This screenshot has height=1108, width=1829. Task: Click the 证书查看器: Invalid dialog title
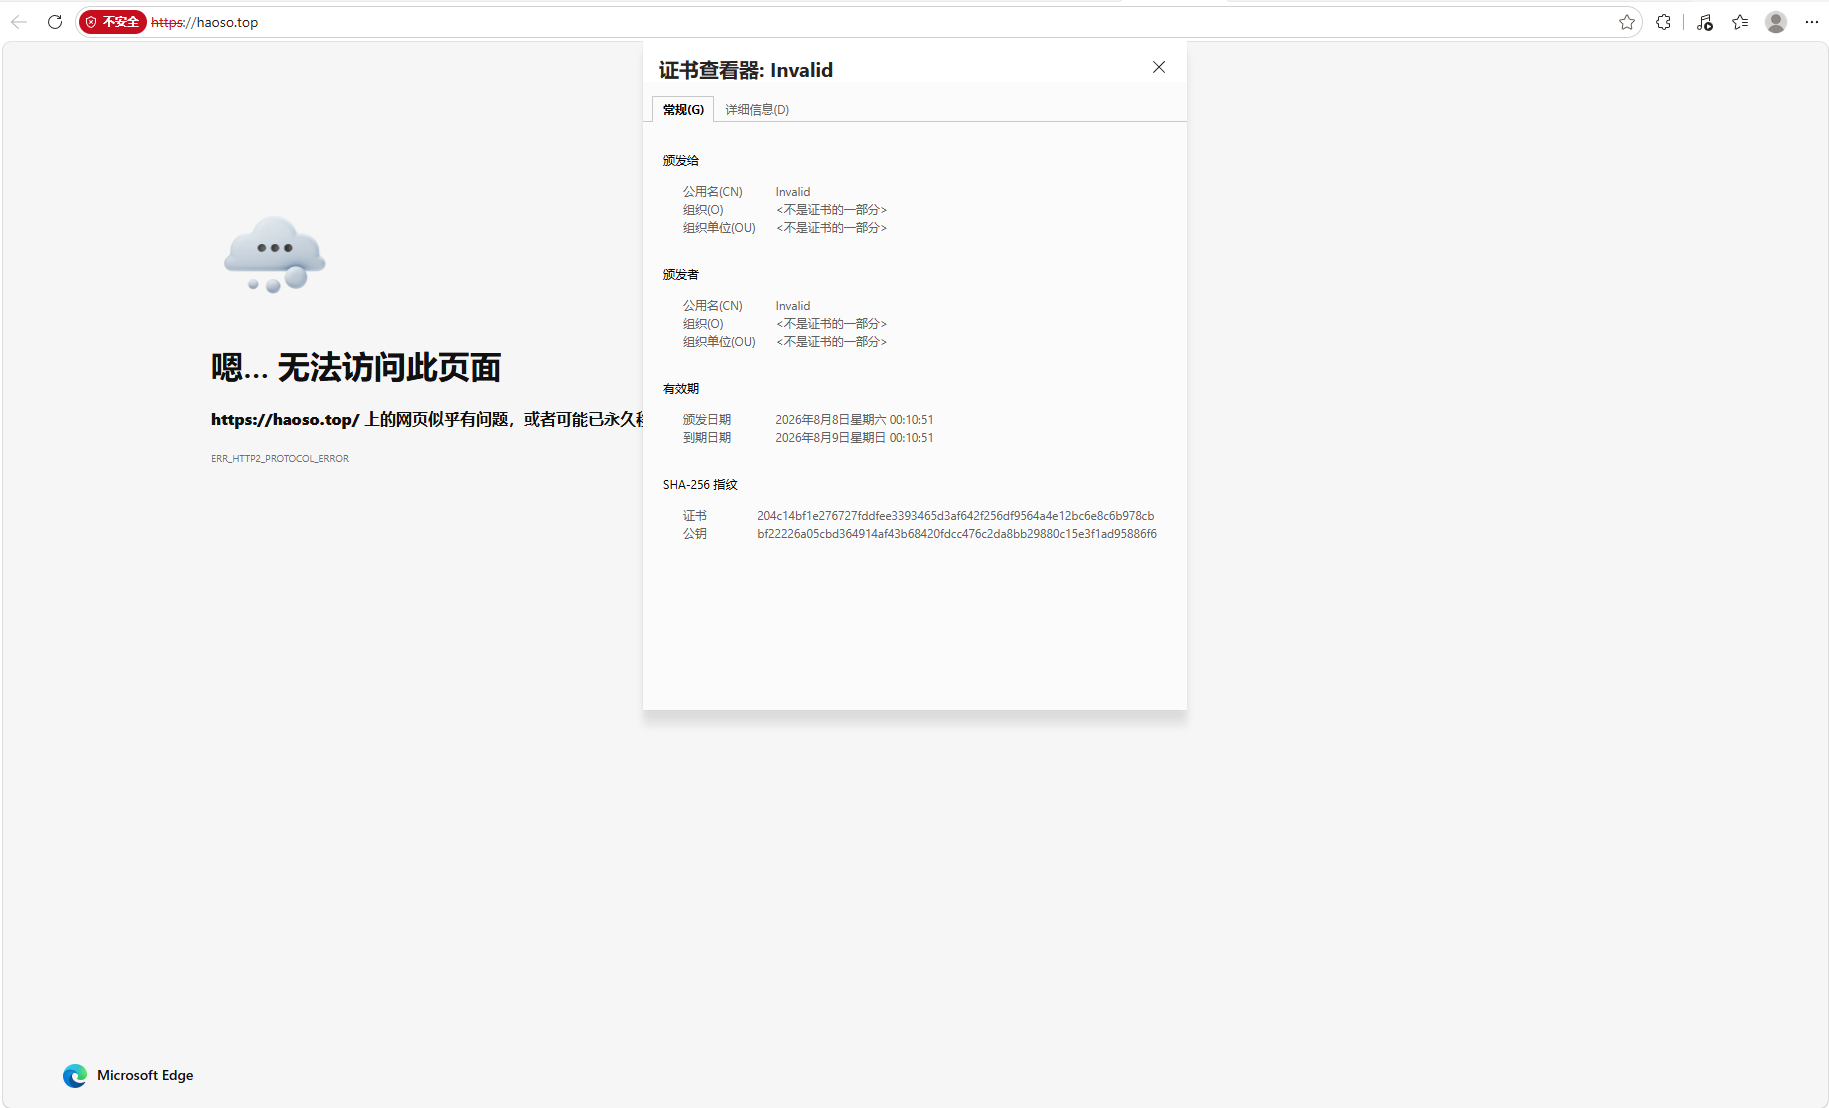pyautogui.click(x=746, y=70)
